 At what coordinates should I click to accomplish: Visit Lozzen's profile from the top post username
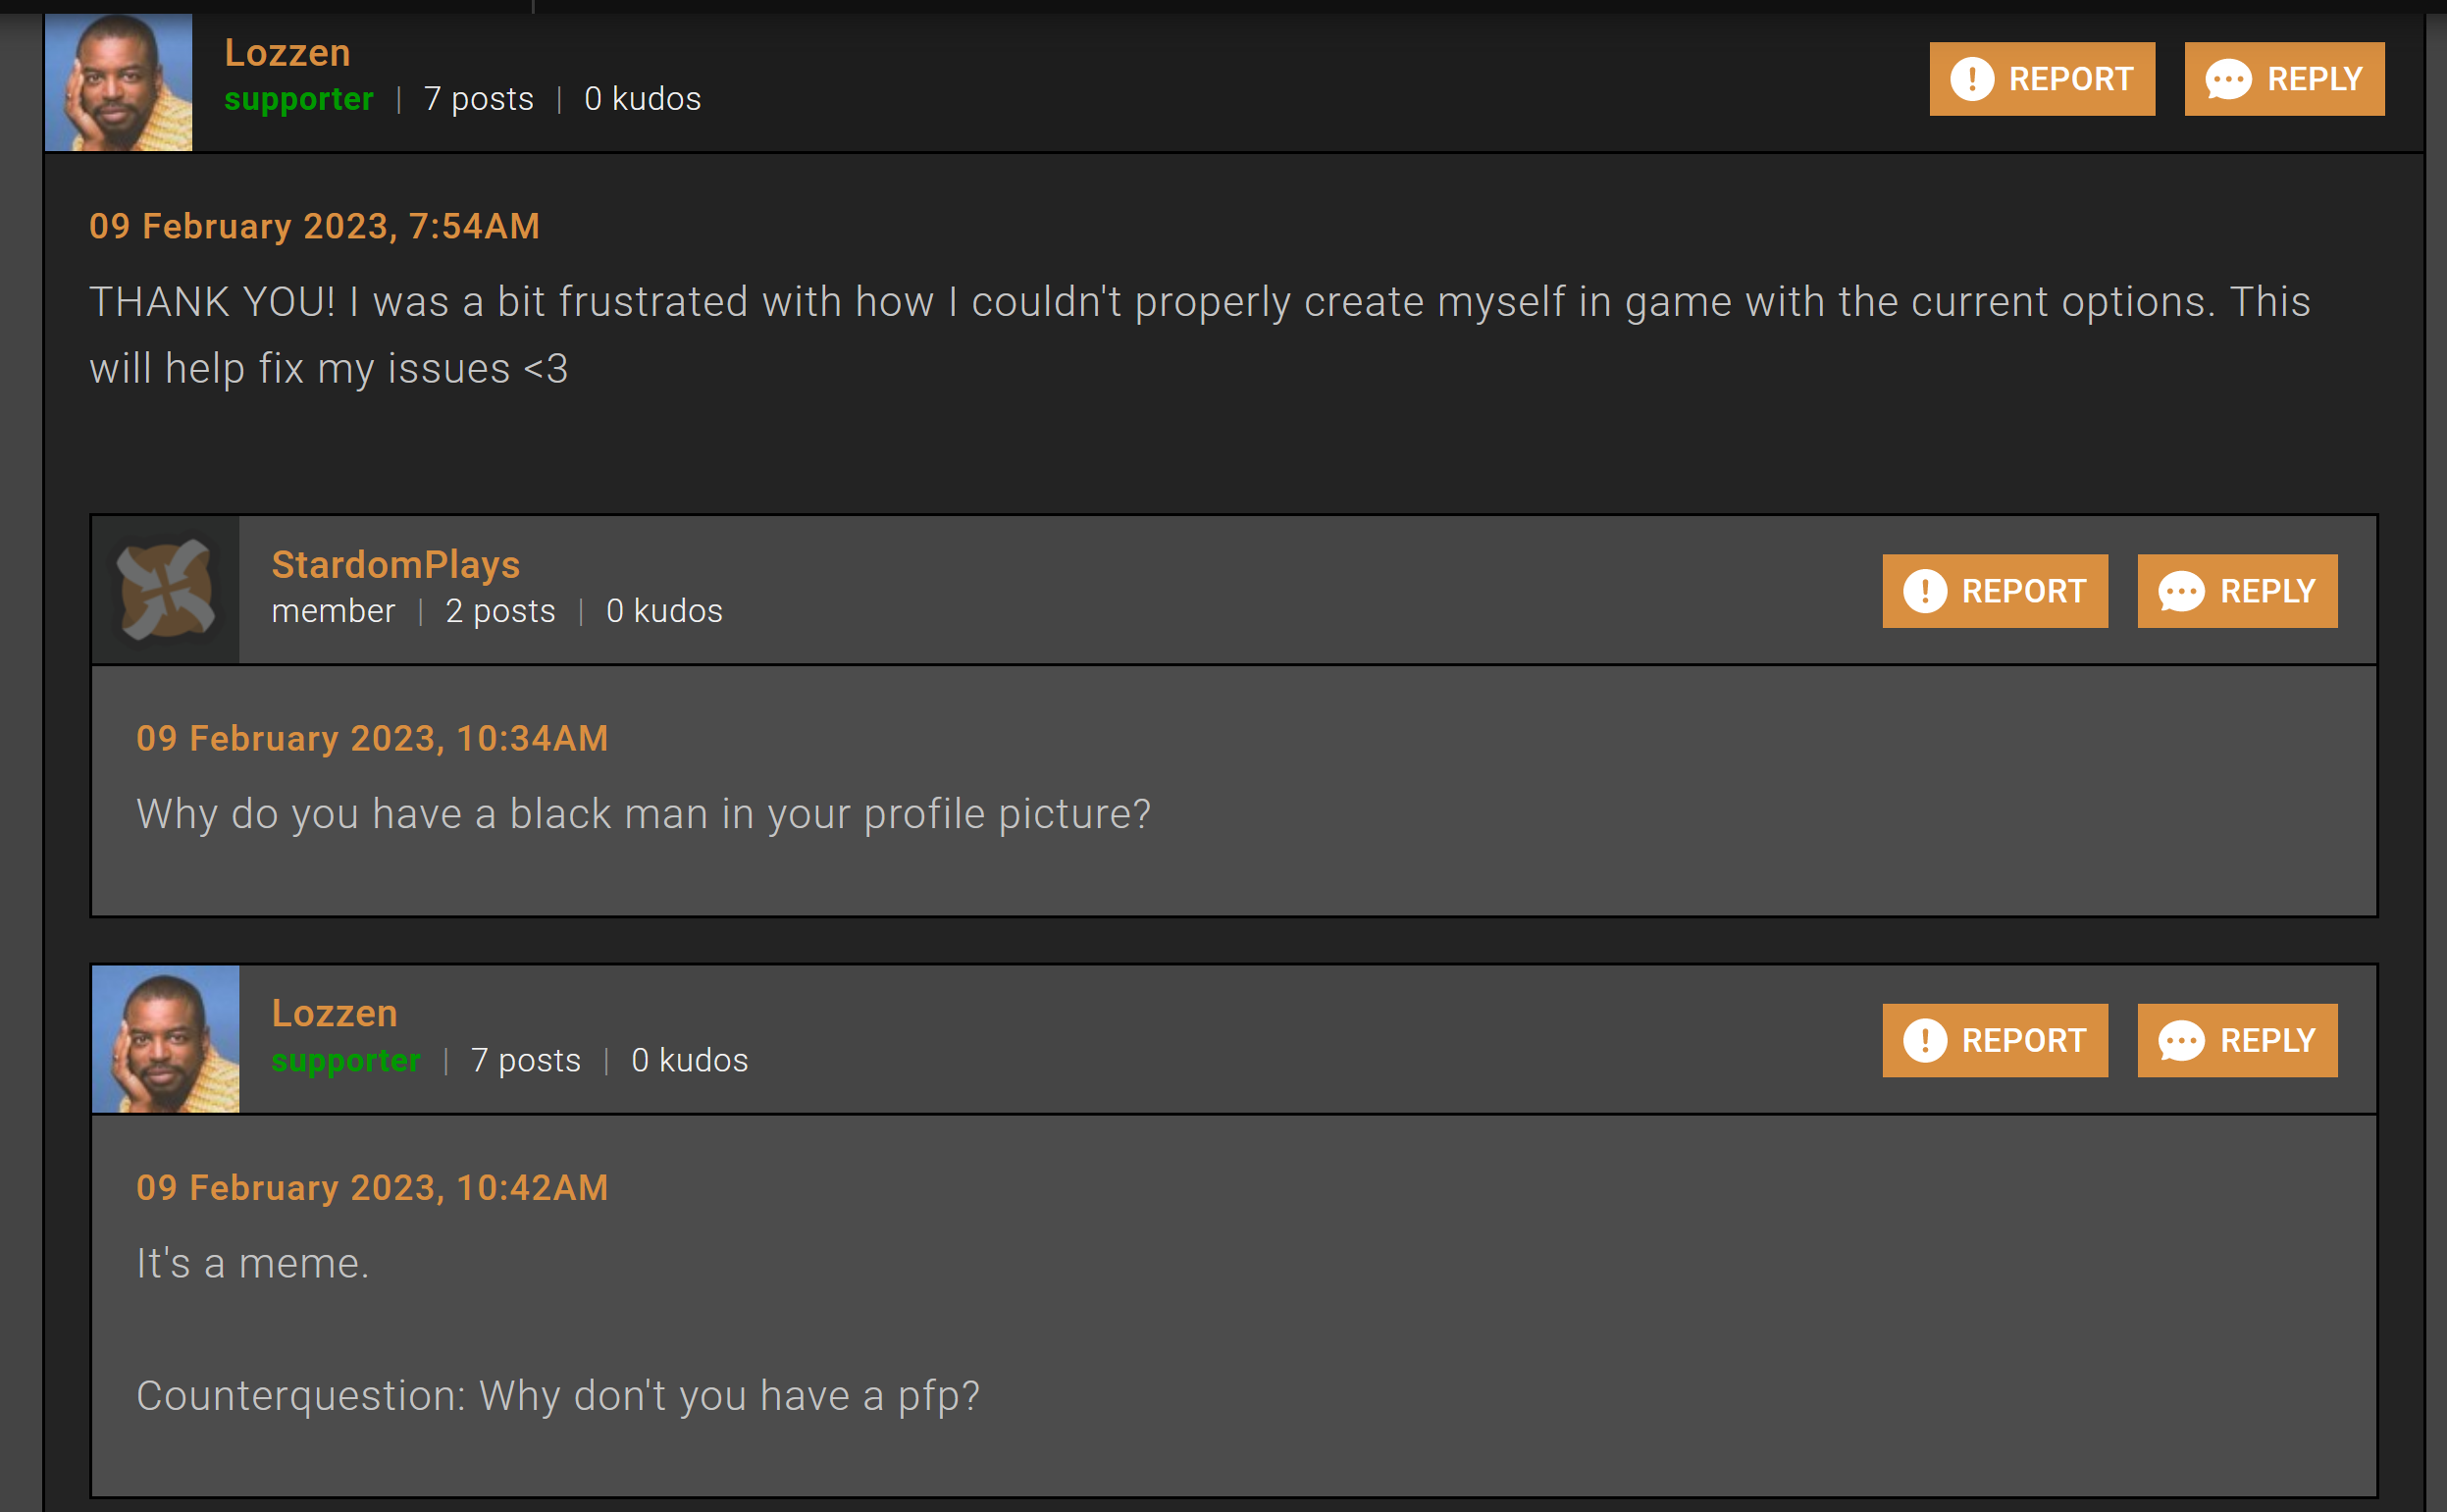click(287, 52)
